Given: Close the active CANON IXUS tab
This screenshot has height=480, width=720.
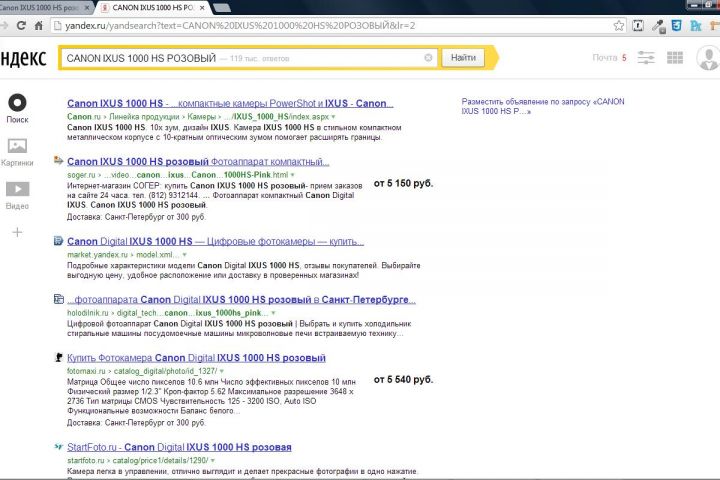Looking at the screenshot, I should click(x=202, y=8).
